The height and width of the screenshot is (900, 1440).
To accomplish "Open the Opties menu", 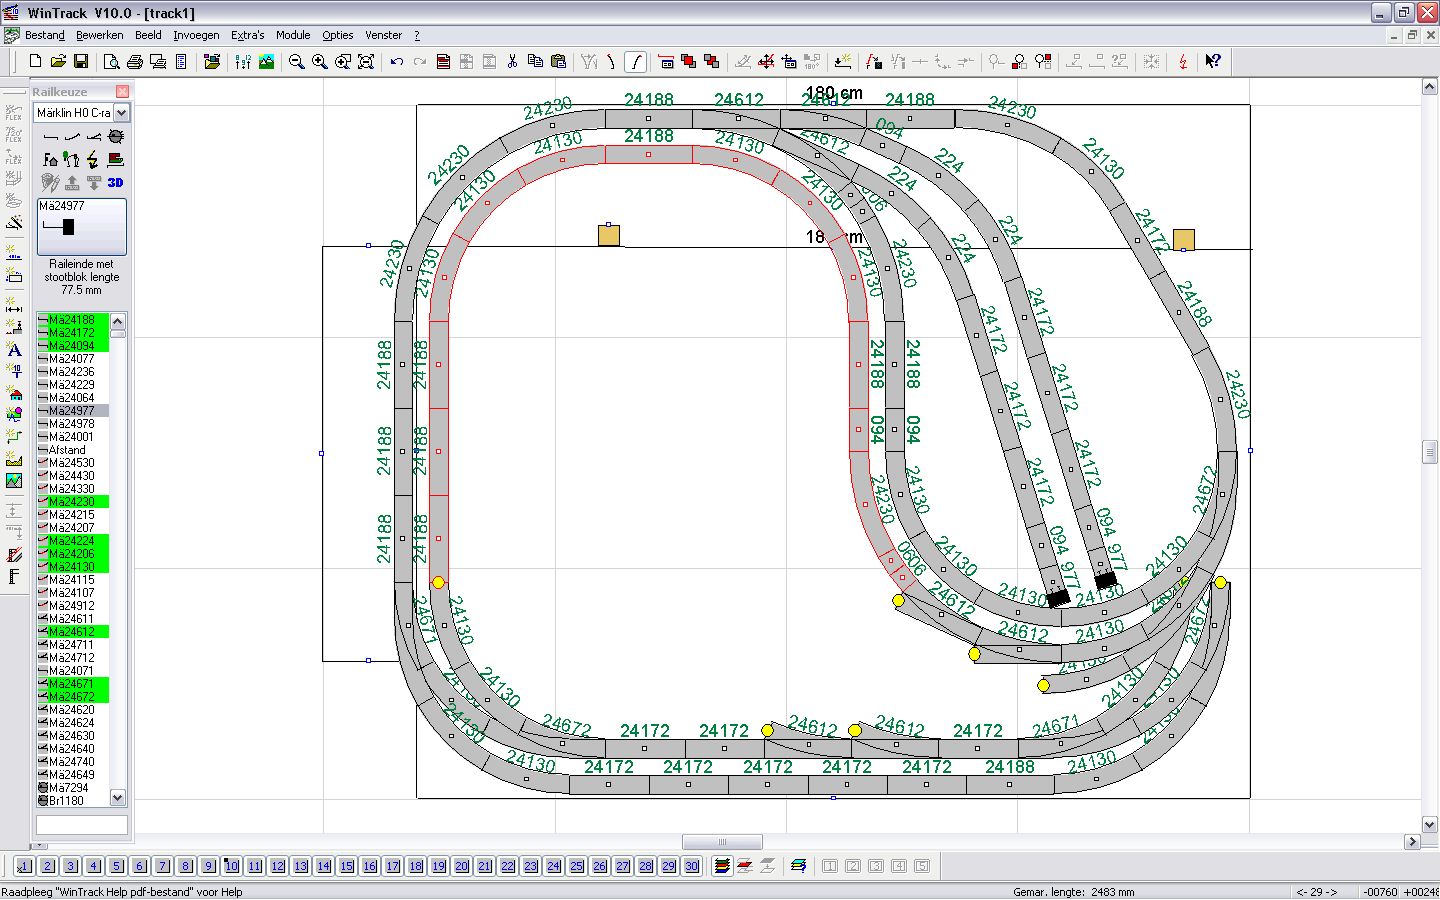I will pyautogui.click(x=338, y=35).
